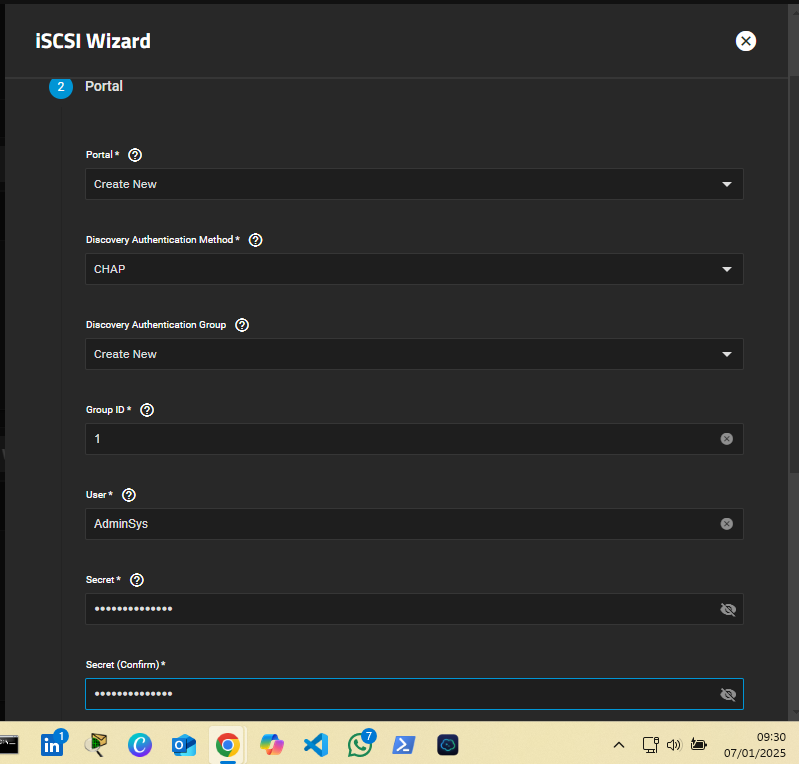Open the terminal app in taskbar
Image resolution: width=799 pixels, height=764 pixels.
[9, 745]
